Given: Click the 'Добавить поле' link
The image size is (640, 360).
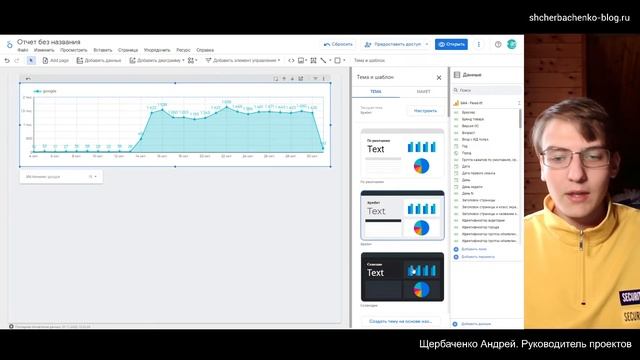Looking at the screenshot, I should [474, 249].
